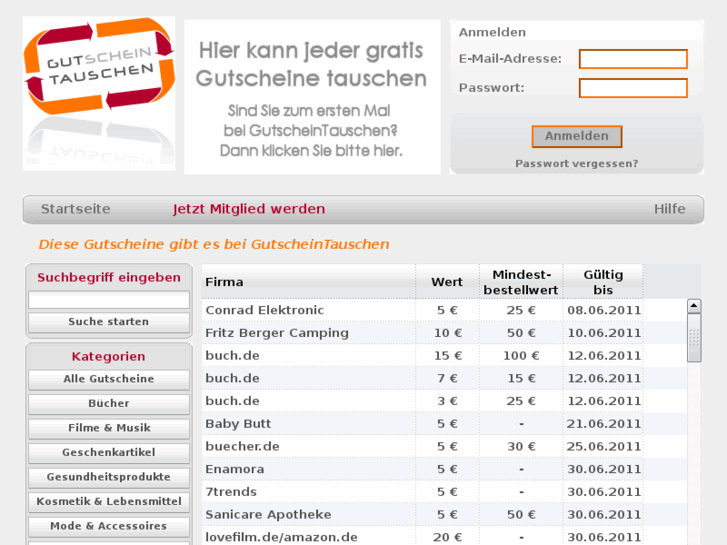This screenshot has height=545, width=727.
Task: Open the Hilfe menu item
Action: [x=670, y=209]
